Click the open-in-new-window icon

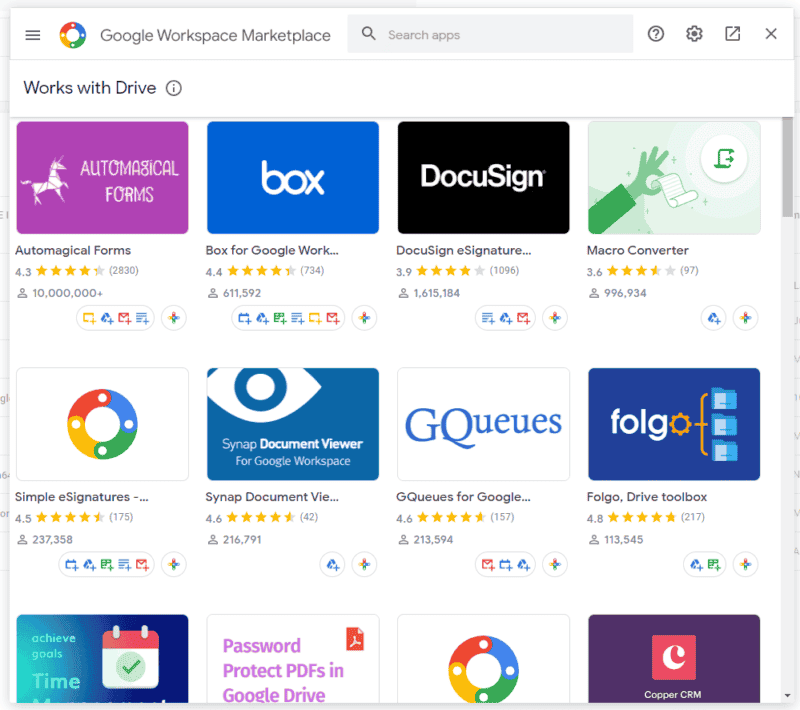732,33
